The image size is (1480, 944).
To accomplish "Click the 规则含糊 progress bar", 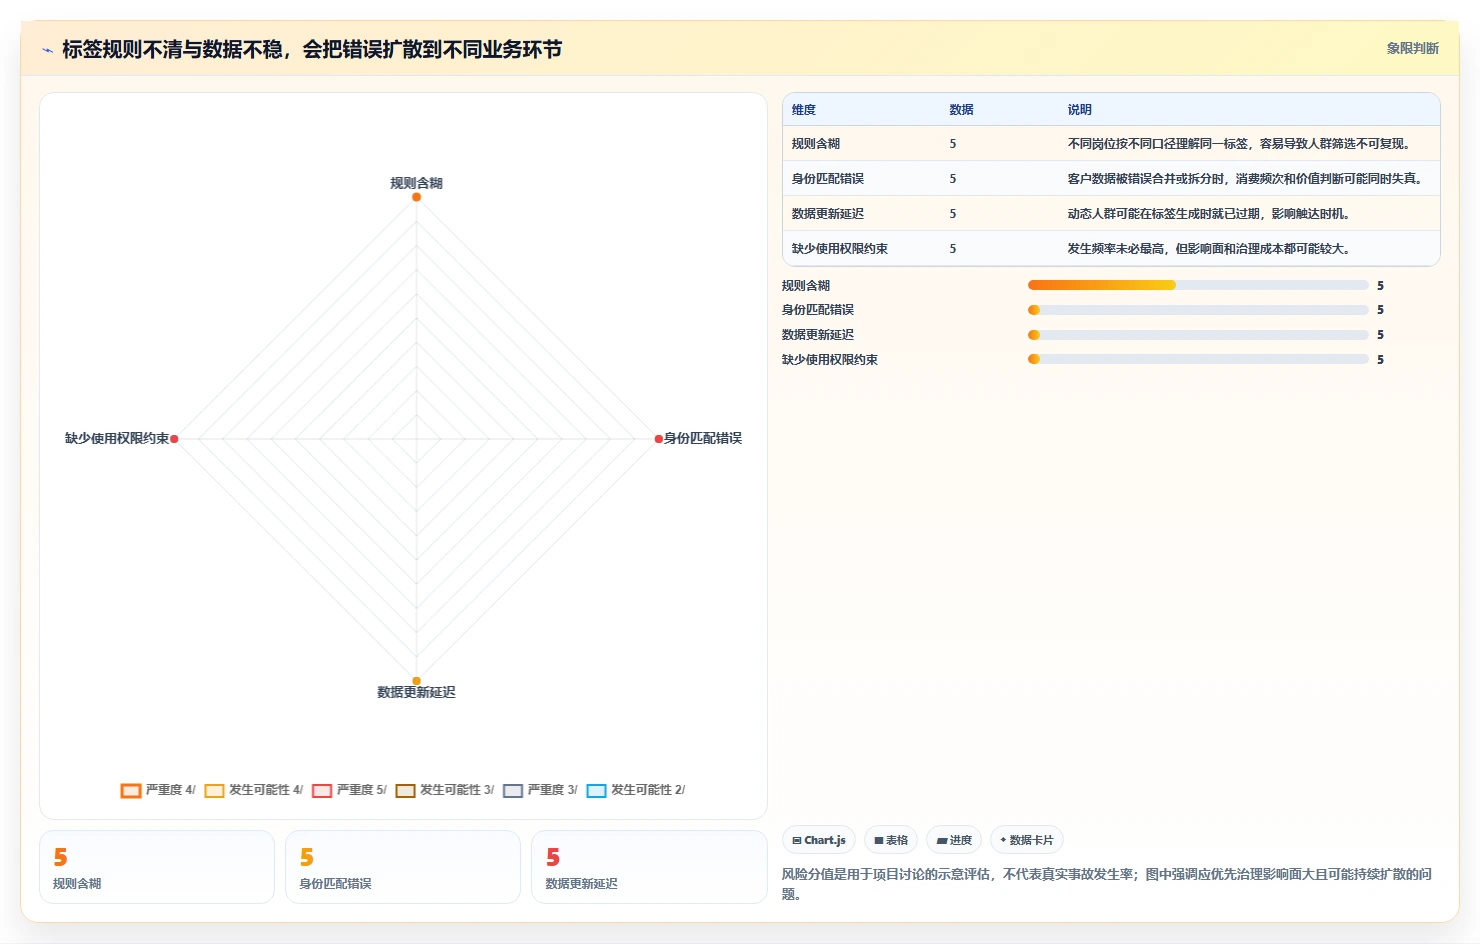I will 1198,285.
